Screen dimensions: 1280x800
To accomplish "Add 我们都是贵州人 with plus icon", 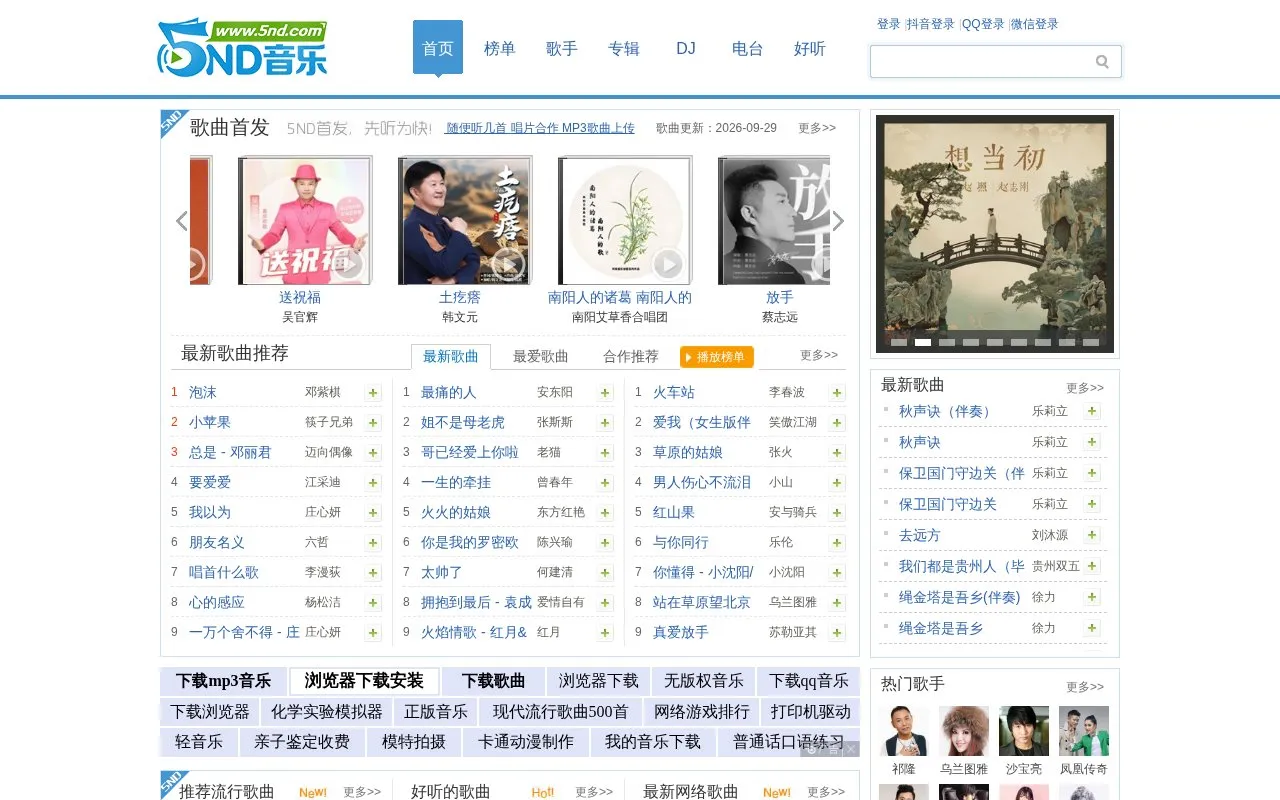I will click(1092, 566).
